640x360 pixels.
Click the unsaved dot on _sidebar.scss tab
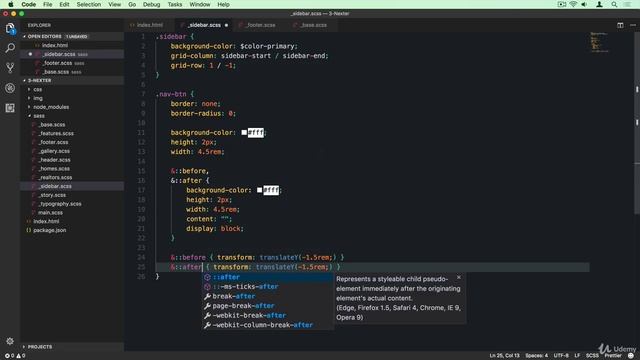226,25
